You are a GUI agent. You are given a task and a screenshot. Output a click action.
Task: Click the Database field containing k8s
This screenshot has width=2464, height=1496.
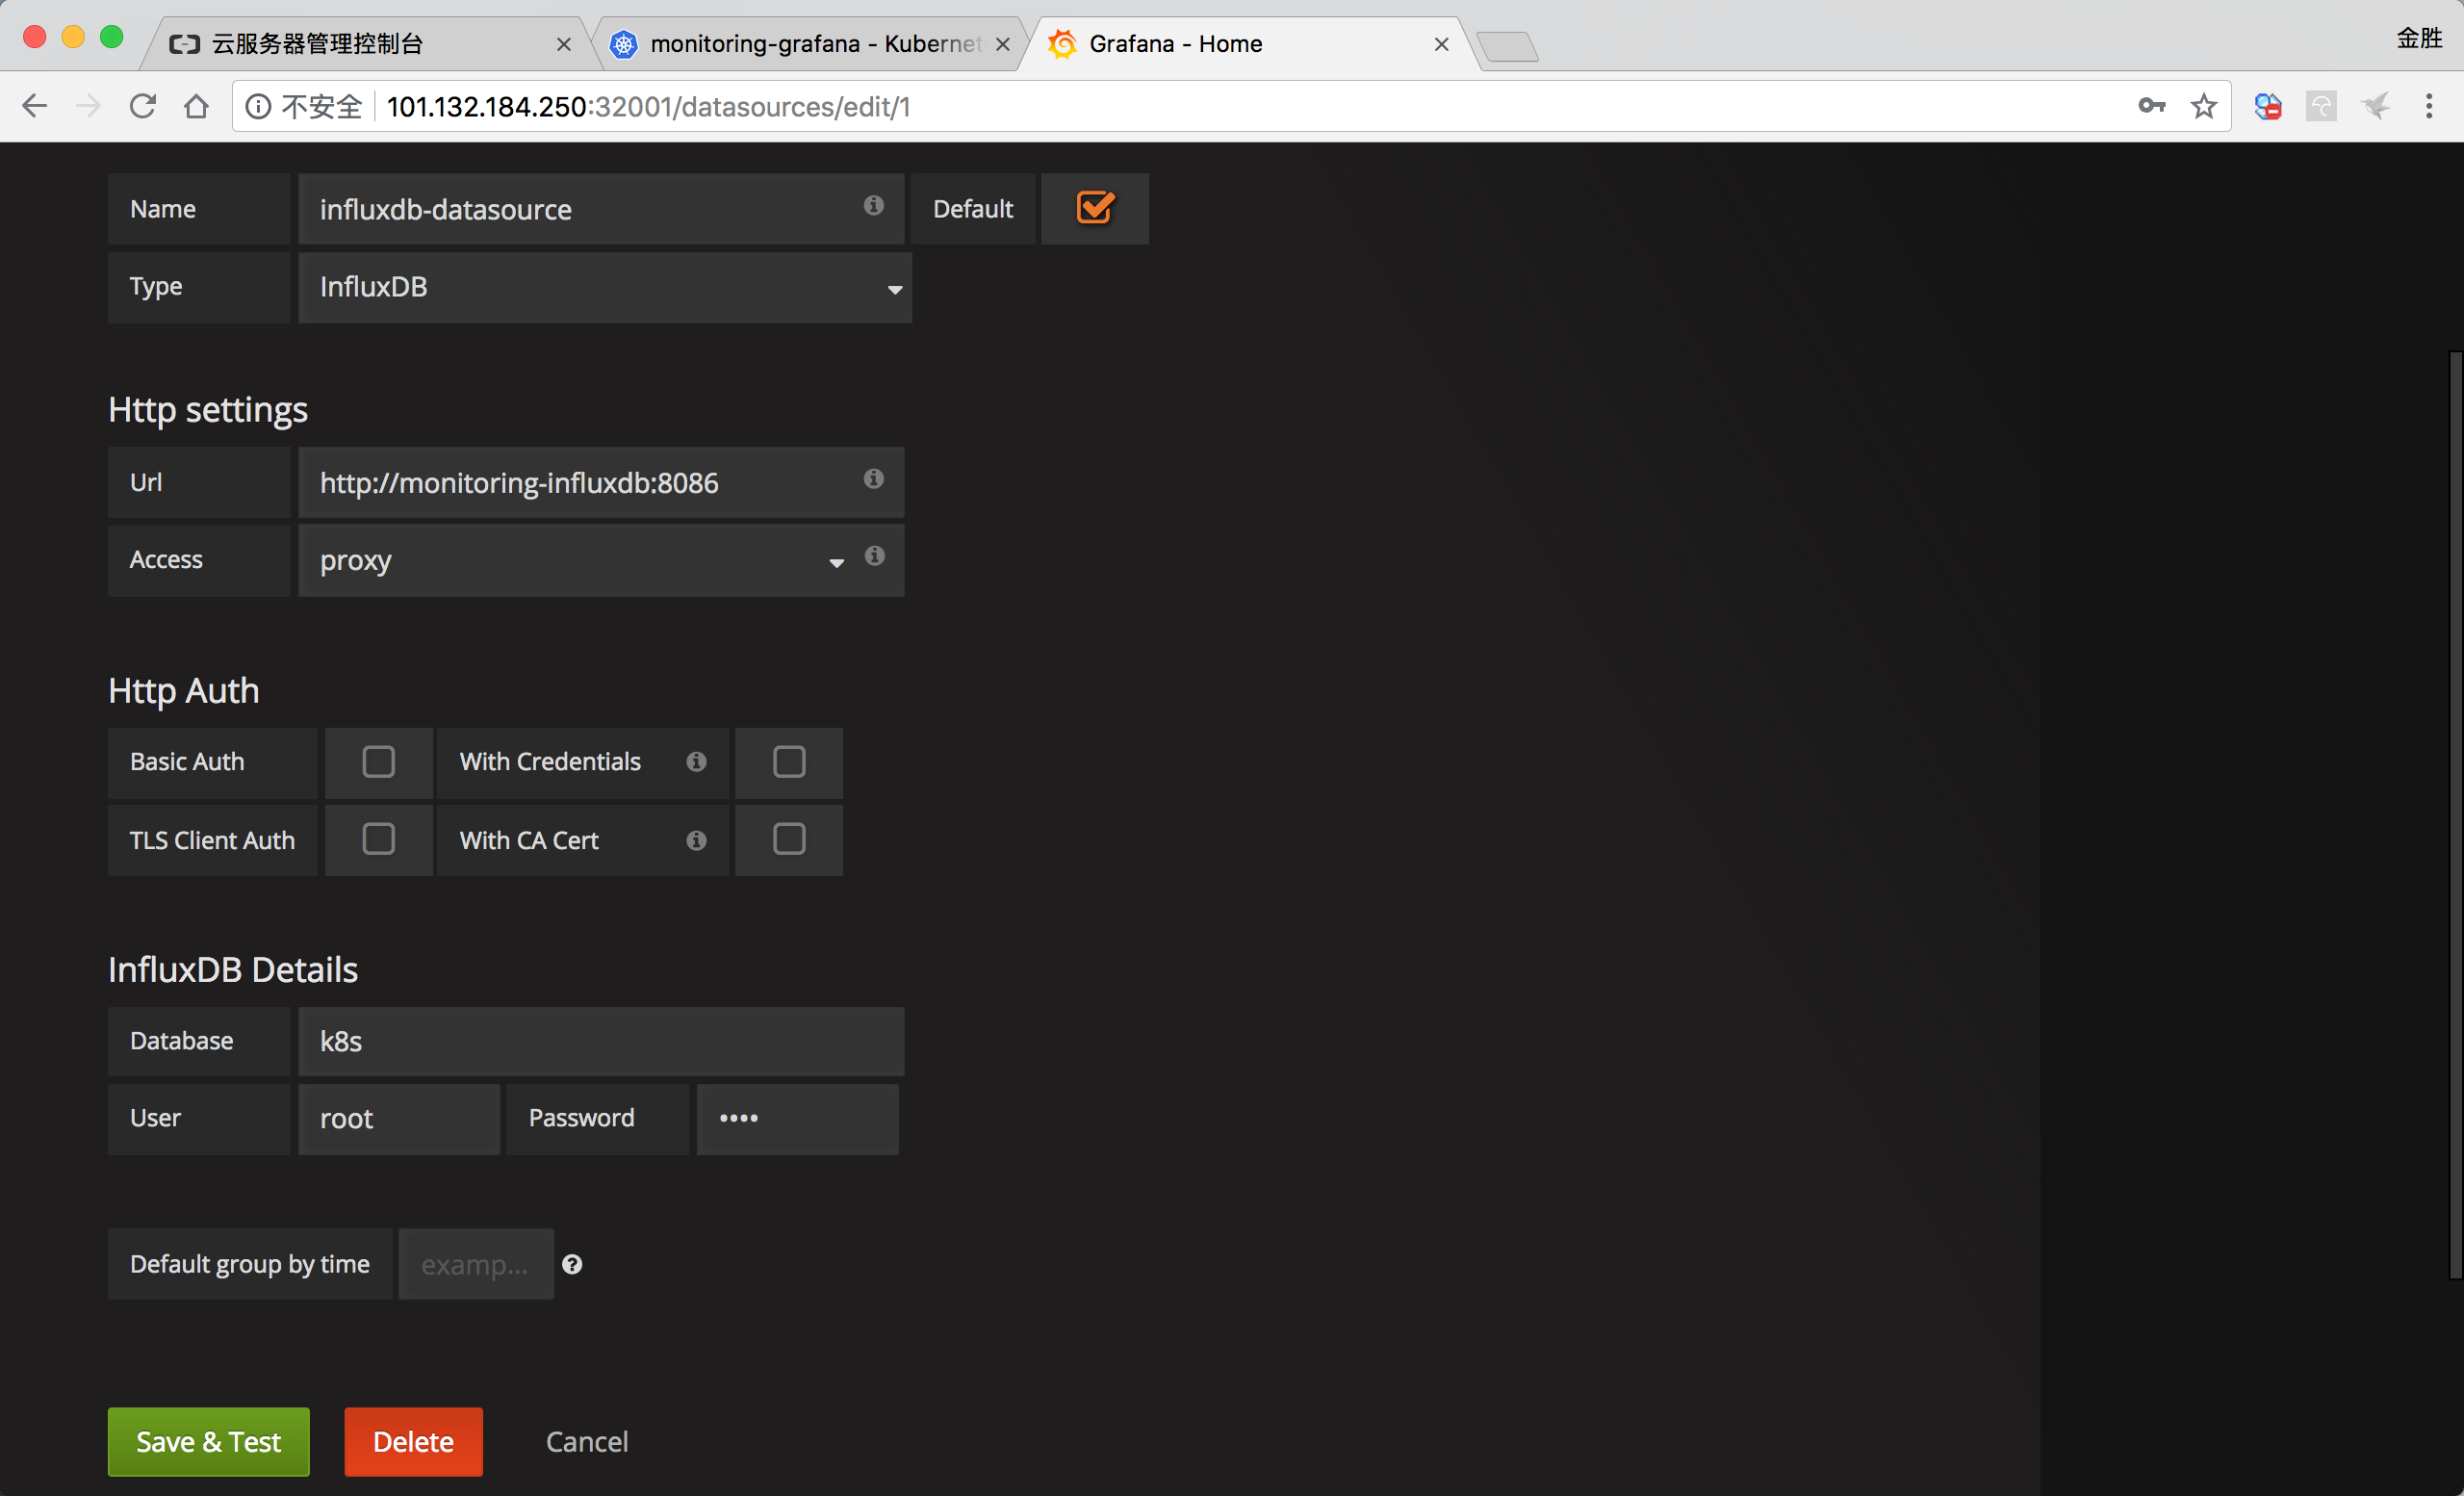(x=601, y=1042)
